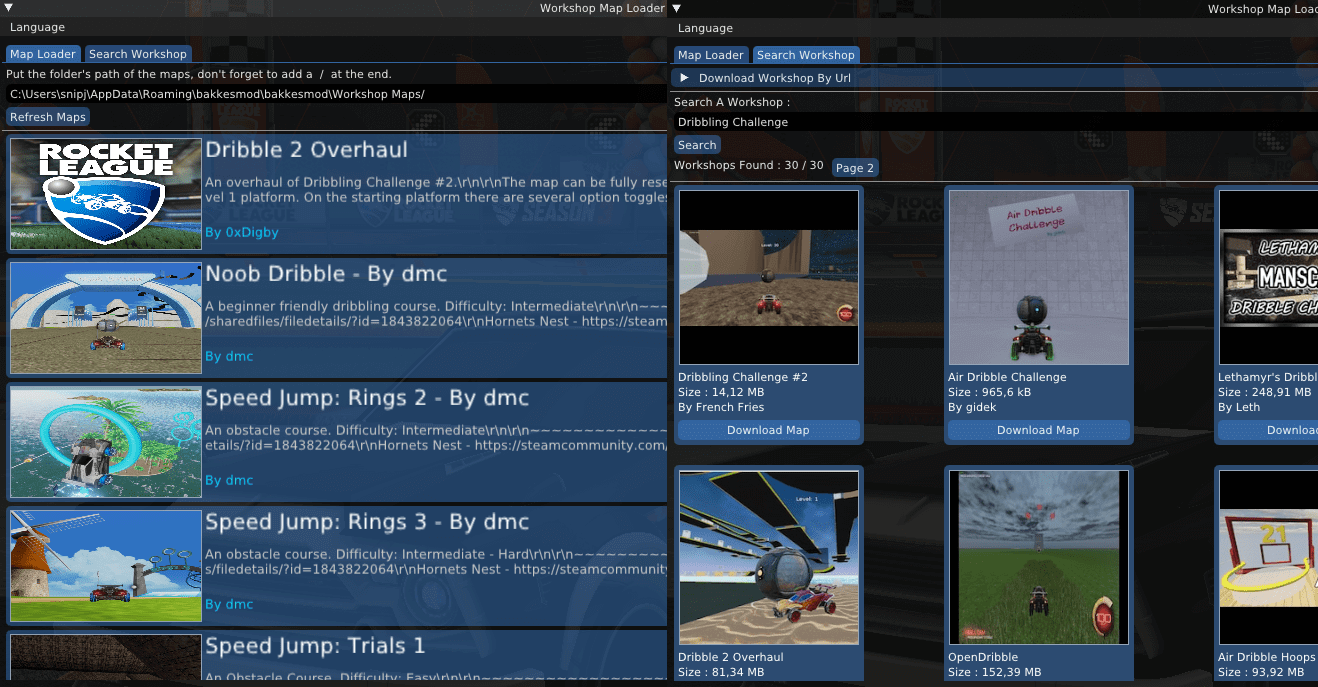Click the Search button under the workshop query

[x=697, y=145]
